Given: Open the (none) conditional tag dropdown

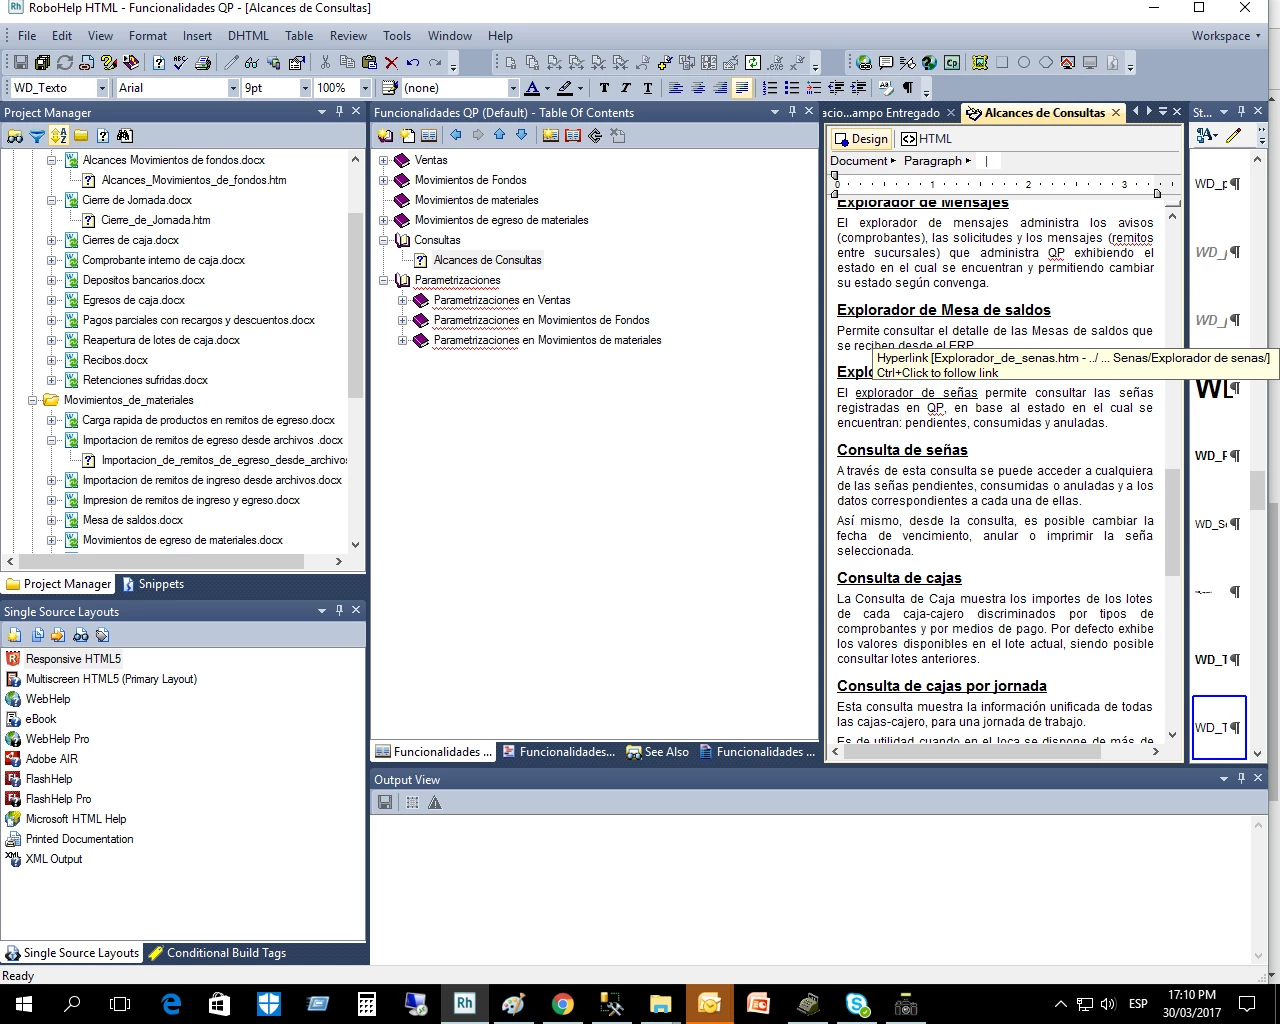Looking at the screenshot, I should (x=513, y=88).
